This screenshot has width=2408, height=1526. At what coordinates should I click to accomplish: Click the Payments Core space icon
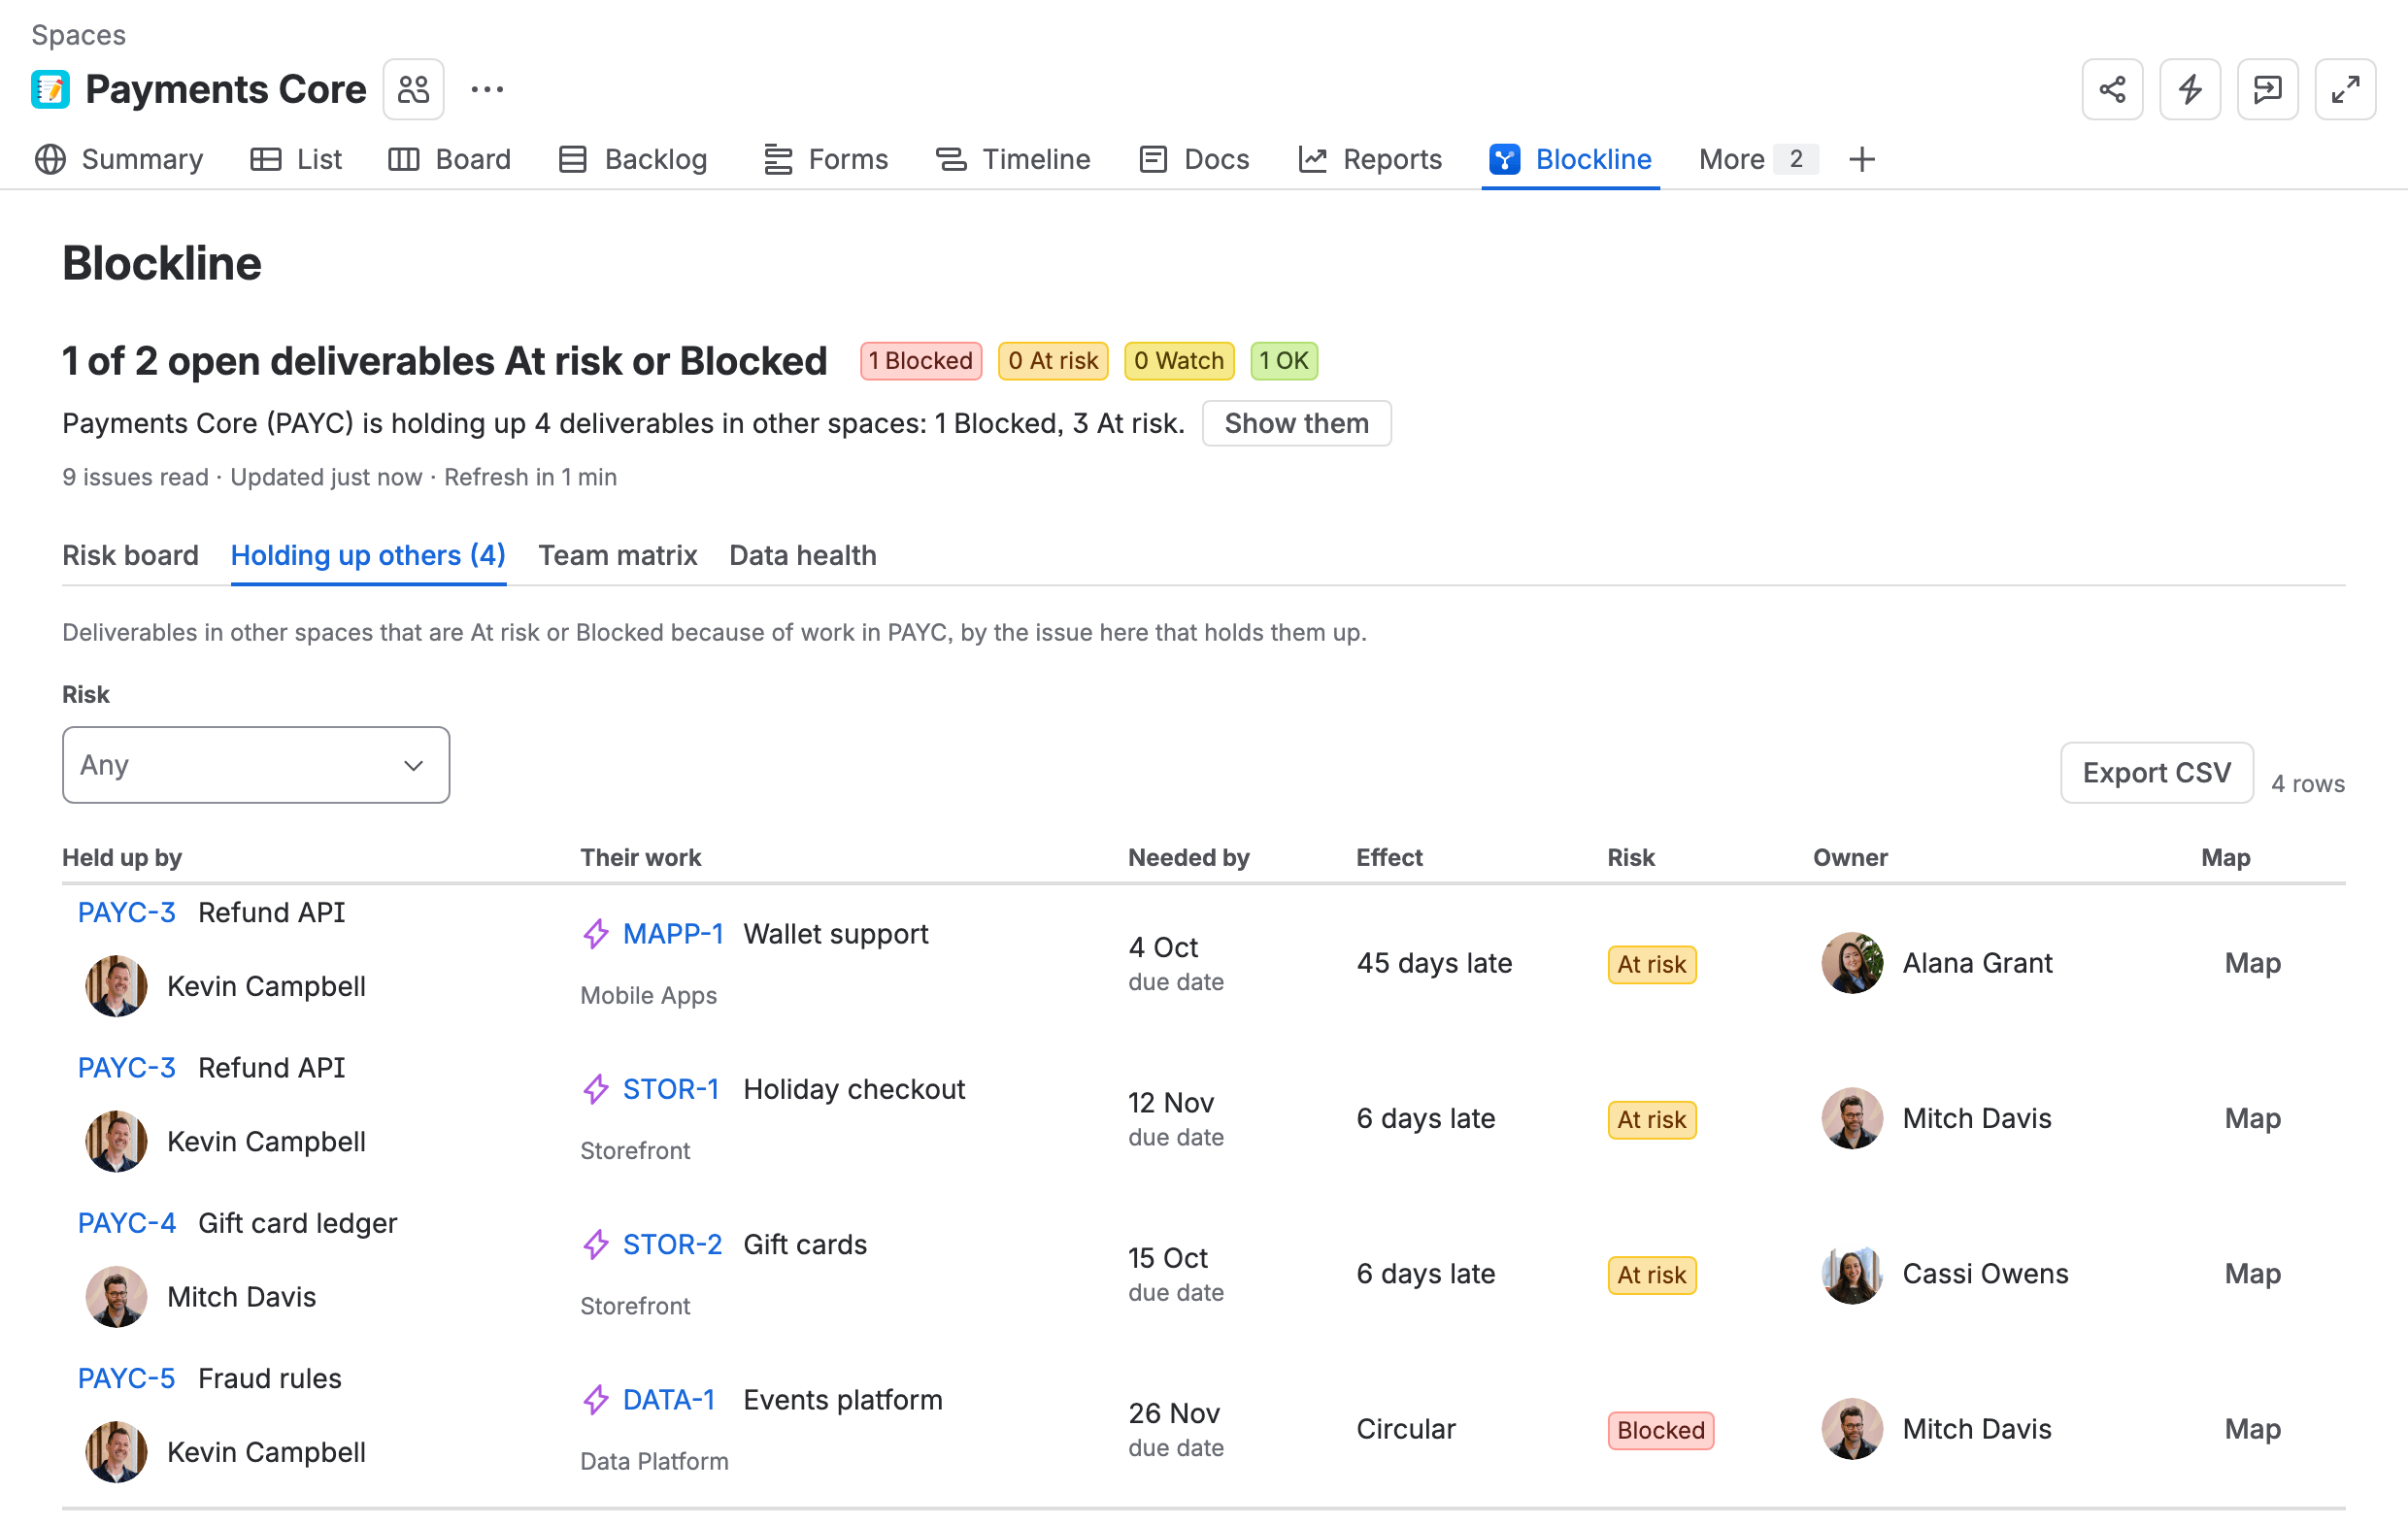click(x=50, y=89)
